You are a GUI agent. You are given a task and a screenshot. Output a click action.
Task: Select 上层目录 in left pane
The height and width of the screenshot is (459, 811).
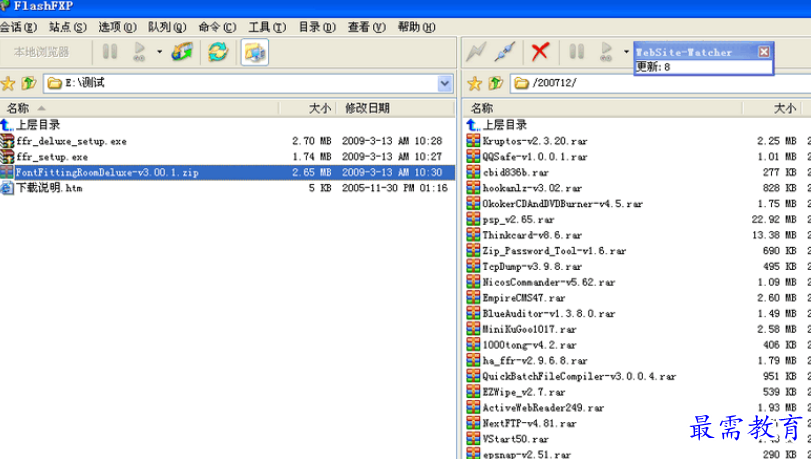[38, 125]
